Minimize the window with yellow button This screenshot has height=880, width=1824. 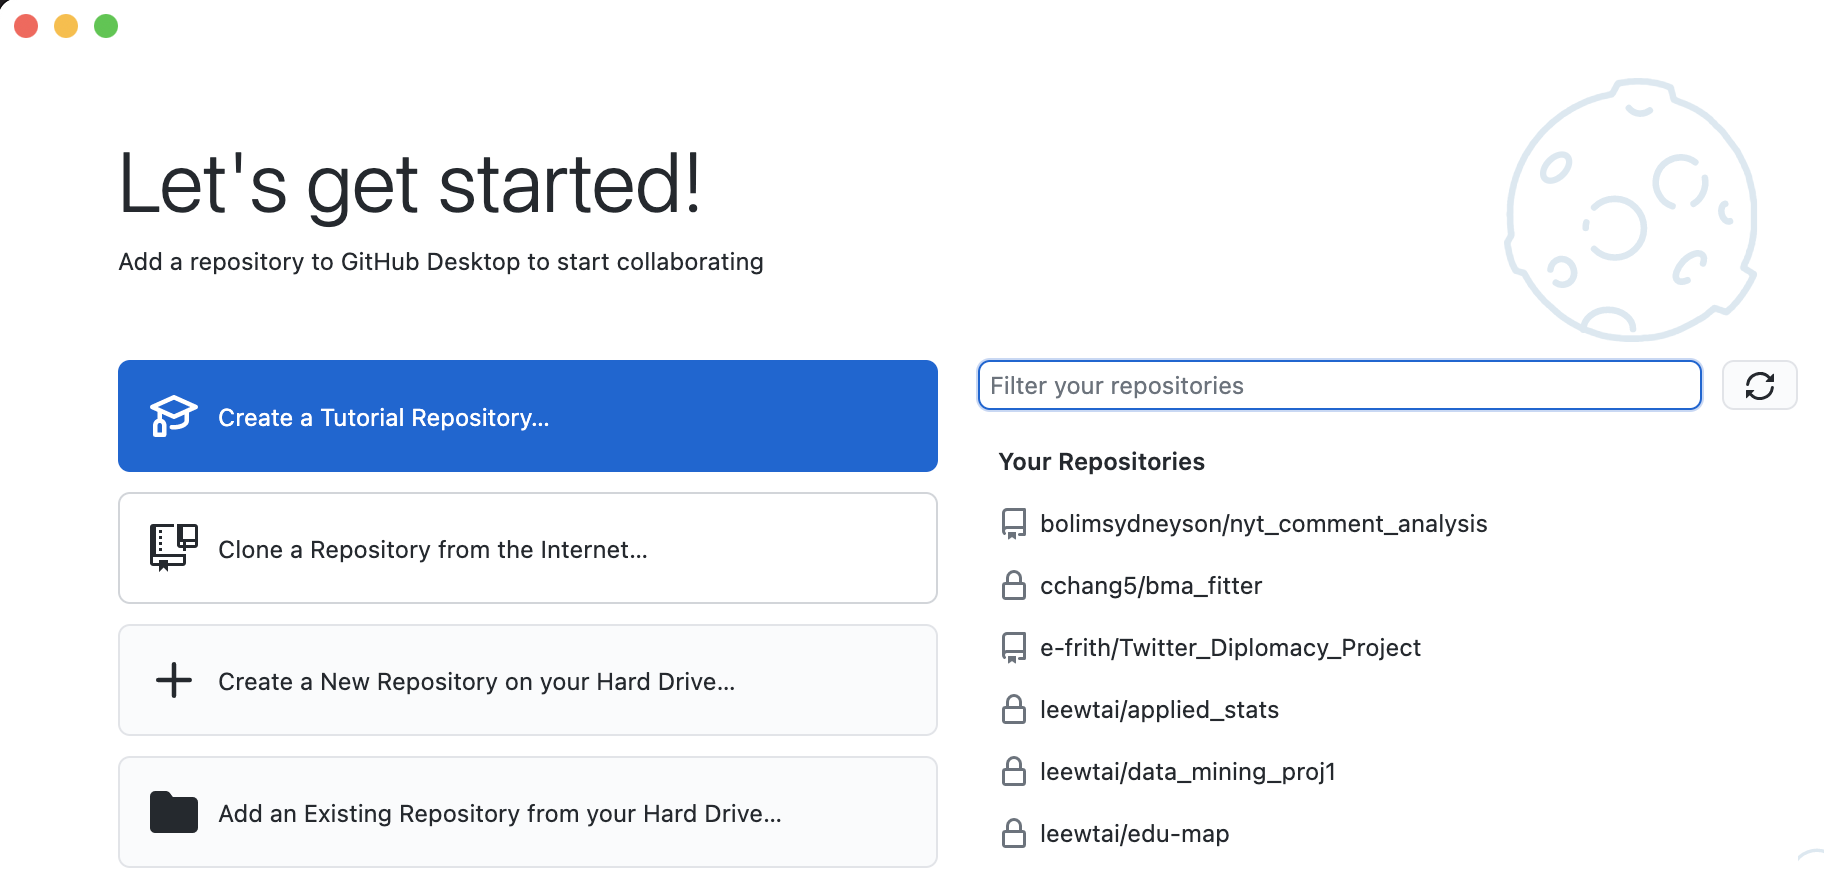click(x=66, y=26)
